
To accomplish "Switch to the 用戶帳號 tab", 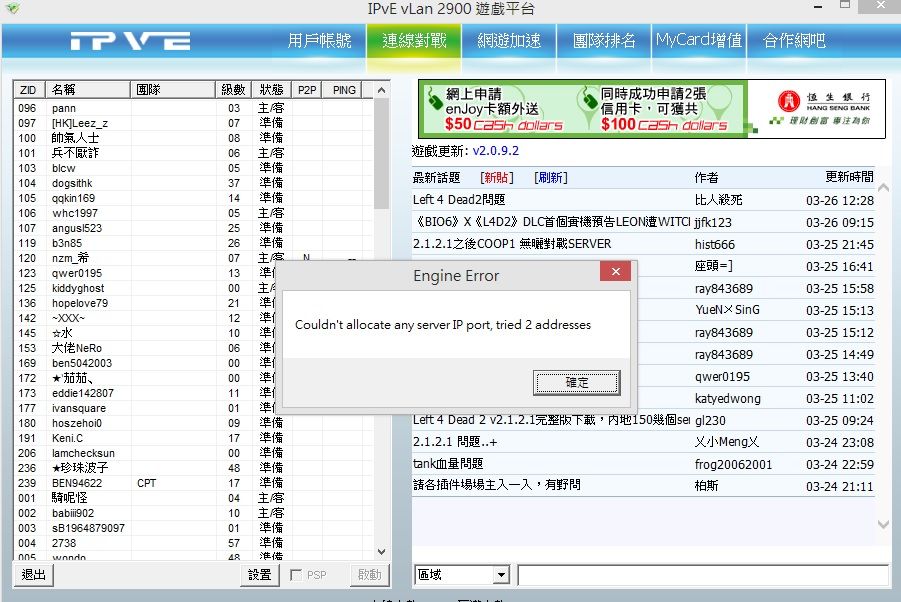I will [319, 41].
